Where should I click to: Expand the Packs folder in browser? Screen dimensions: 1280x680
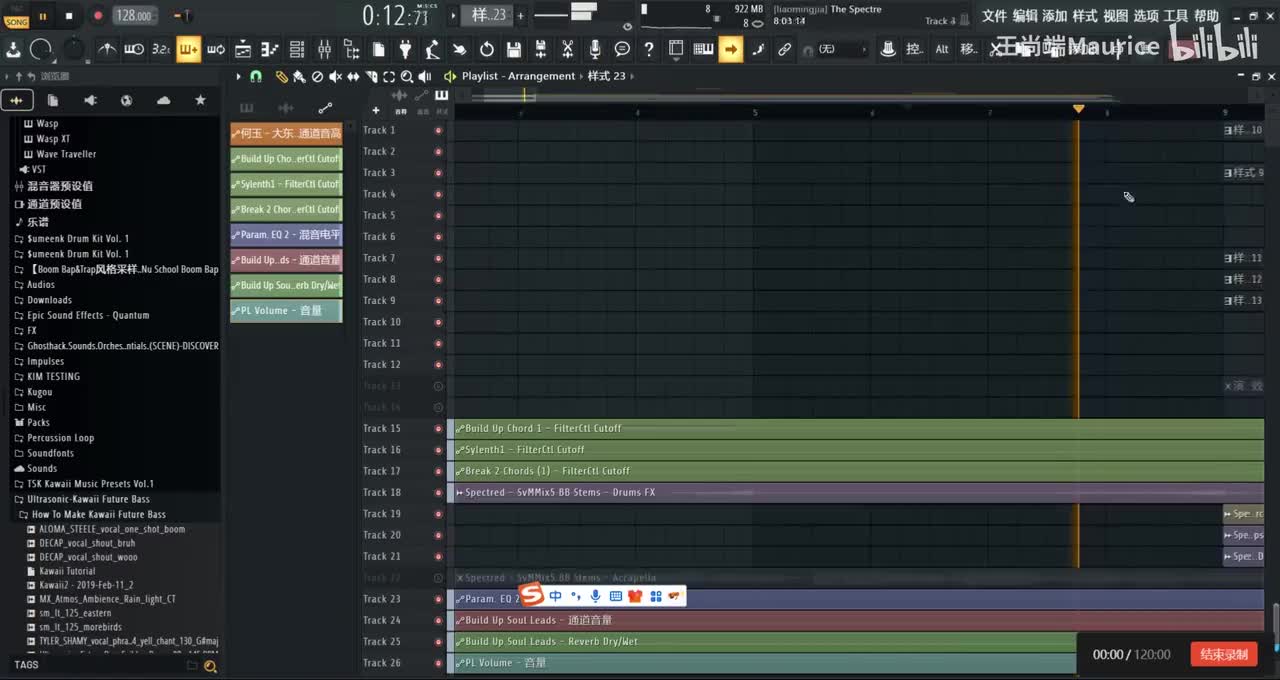[38, 423]
